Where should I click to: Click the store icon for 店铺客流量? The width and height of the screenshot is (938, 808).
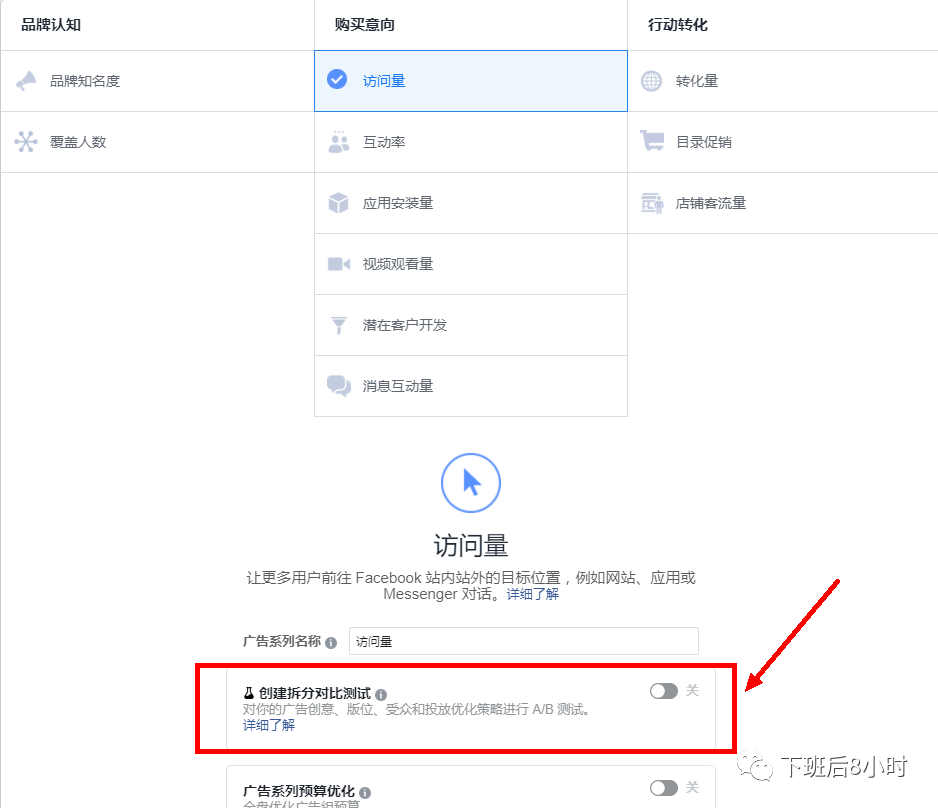point(652,203)
